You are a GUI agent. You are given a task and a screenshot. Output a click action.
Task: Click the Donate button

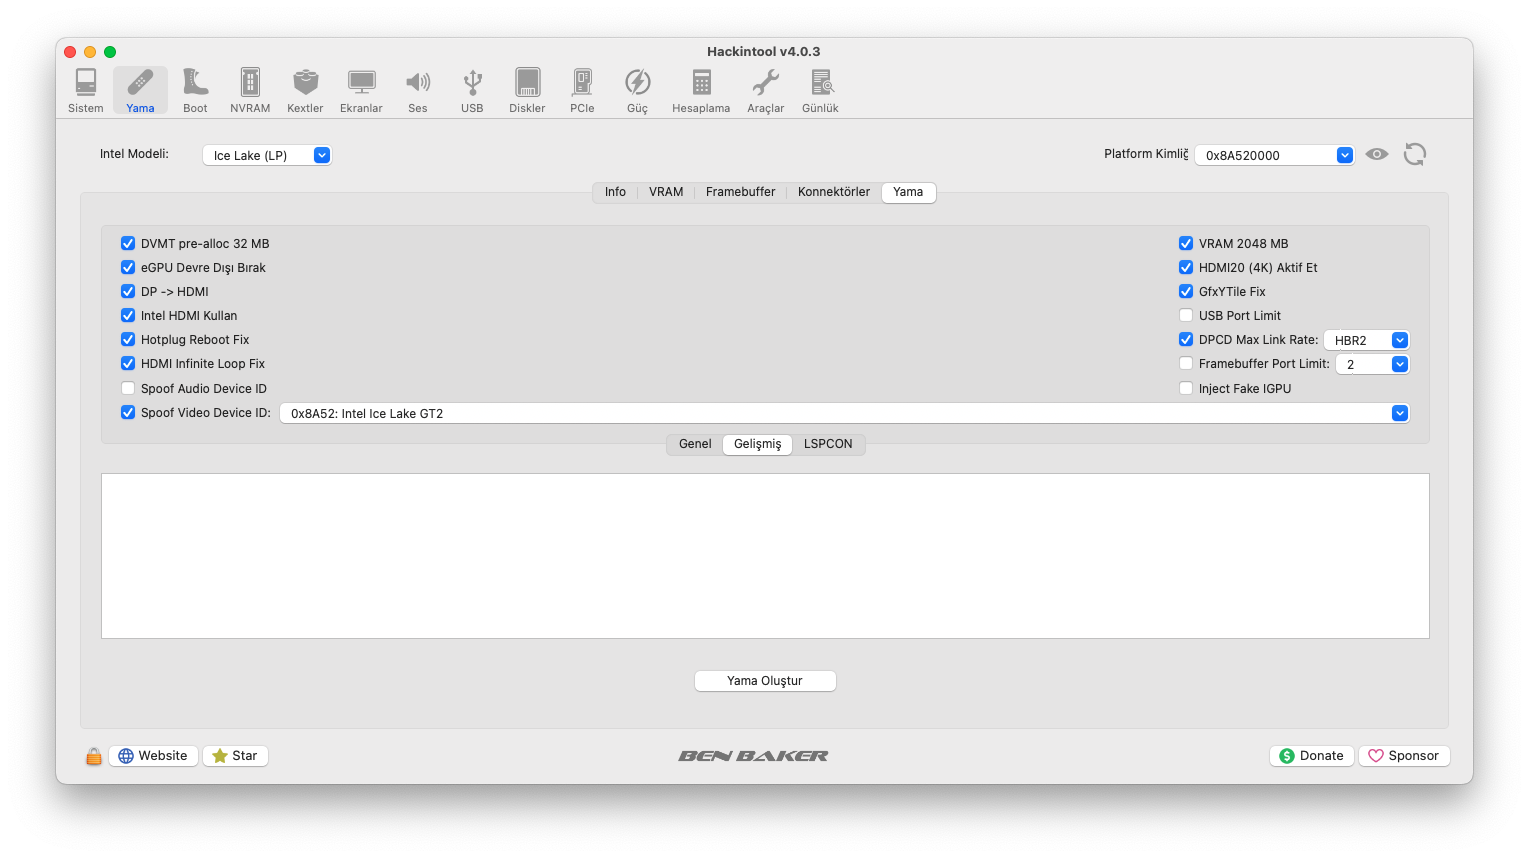pyautogui.click(x=1312, y=756)
